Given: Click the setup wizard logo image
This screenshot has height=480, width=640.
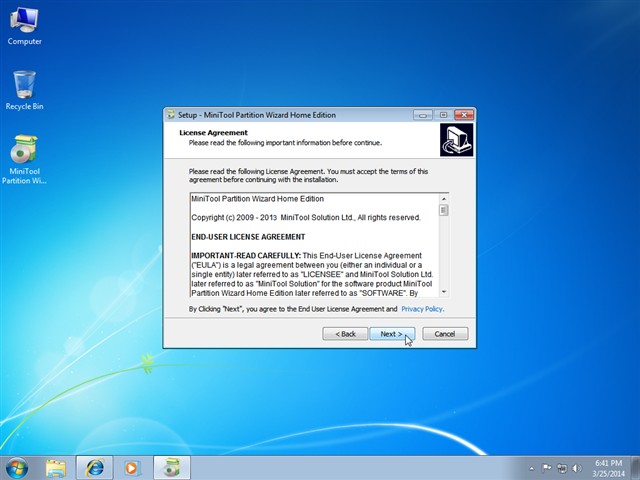Looking at the screenshot, I should tap(456, 140).
